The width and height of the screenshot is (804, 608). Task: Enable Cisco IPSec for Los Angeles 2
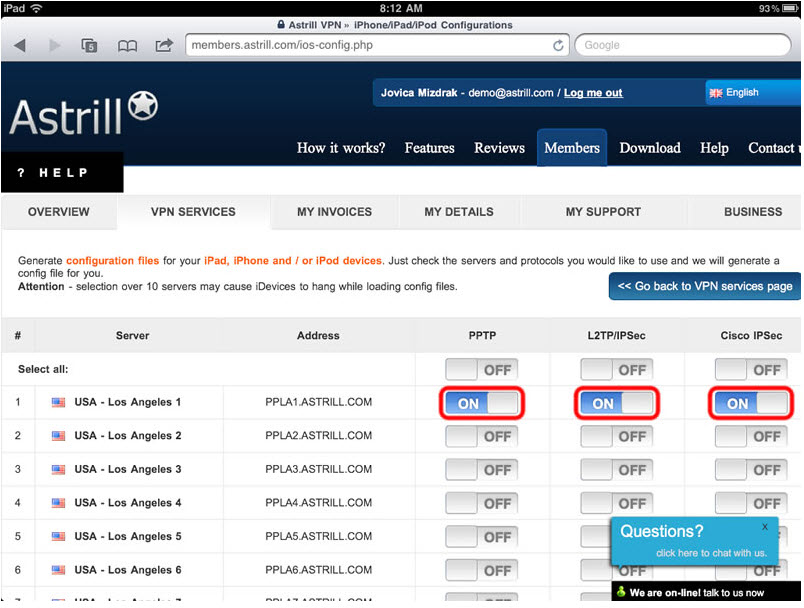(751, 436)
